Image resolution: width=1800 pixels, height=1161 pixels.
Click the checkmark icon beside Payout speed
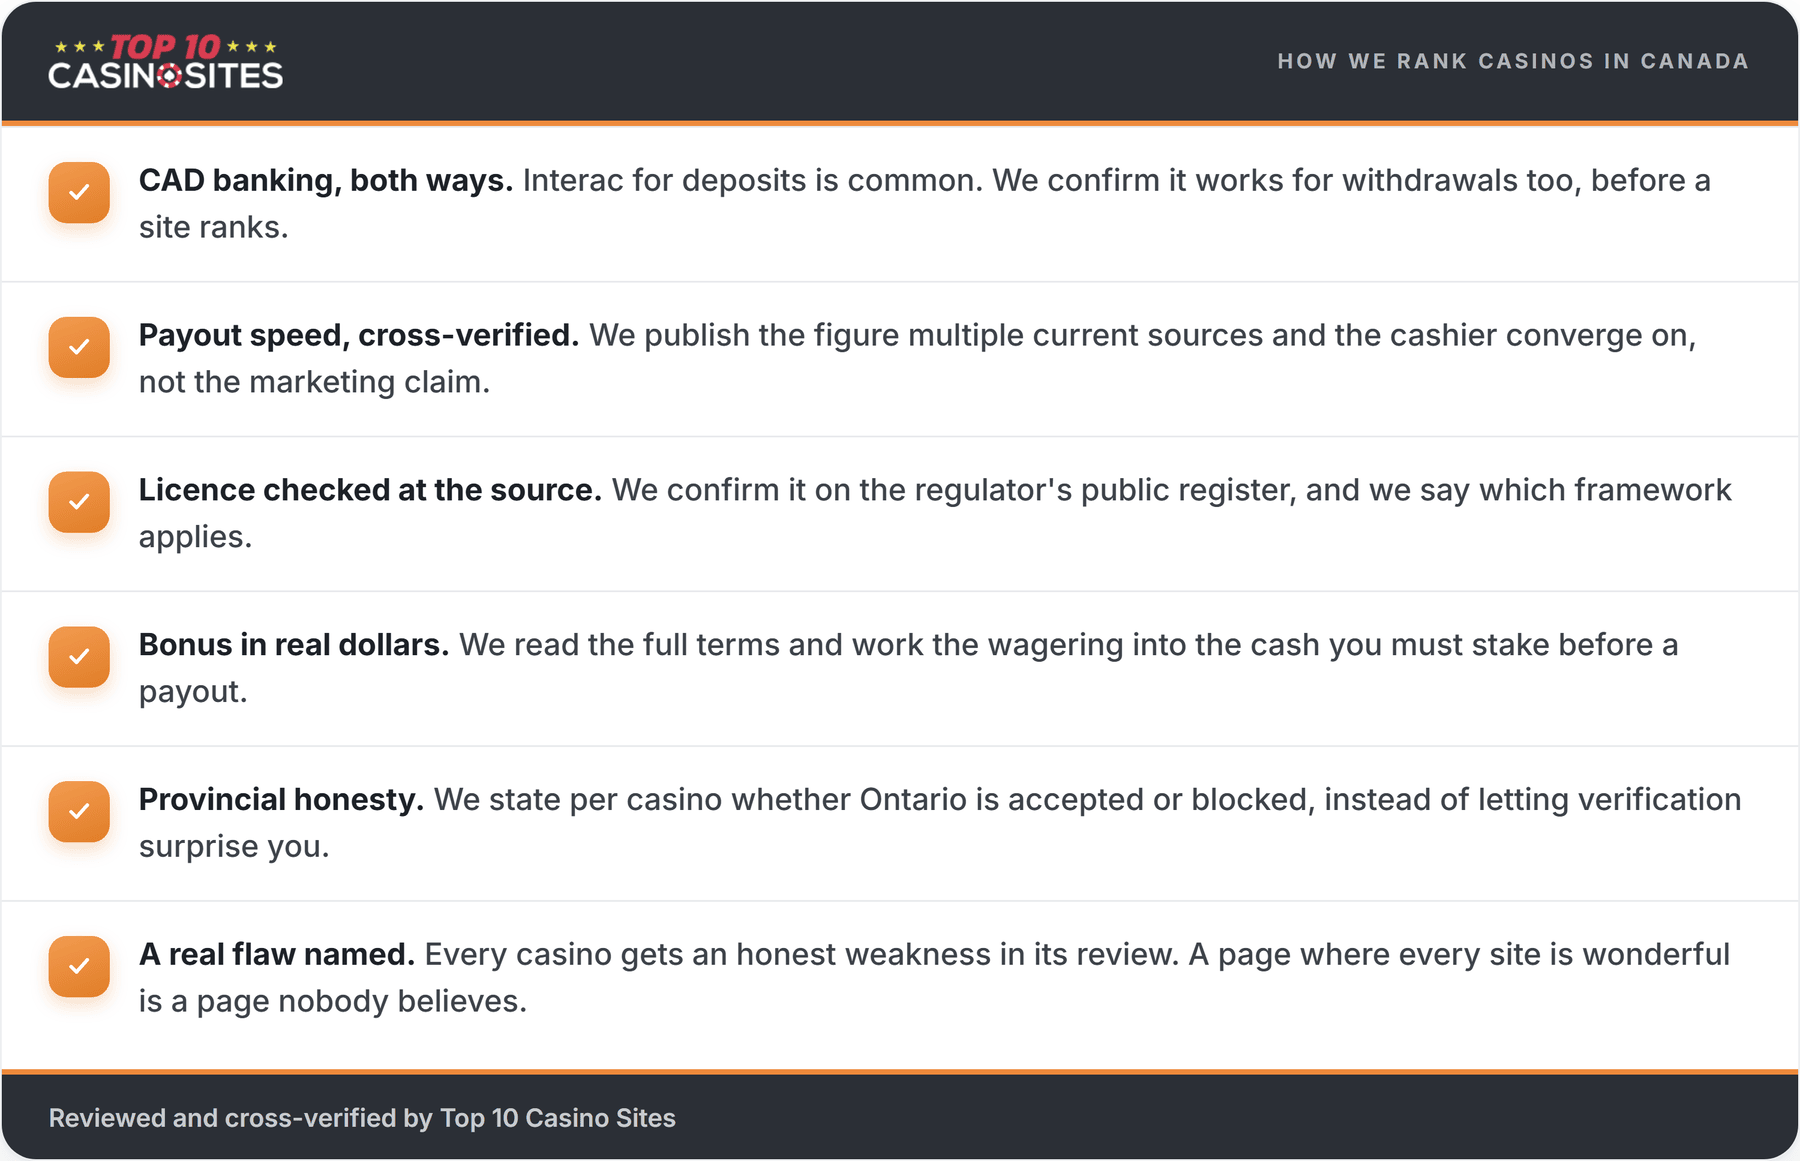[x=79, y=347]
